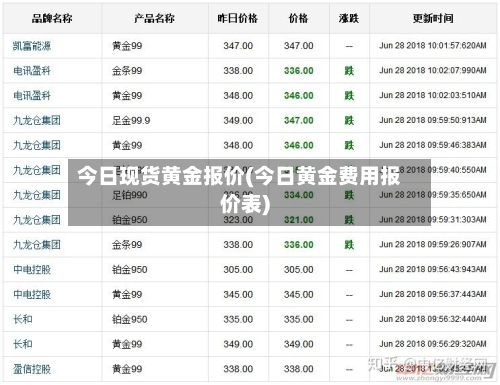This screenshot has height=385, width=500.
Task: Select timestamp Jun 28 2018 09:59:50:913AM
Action: coord(433,120)
